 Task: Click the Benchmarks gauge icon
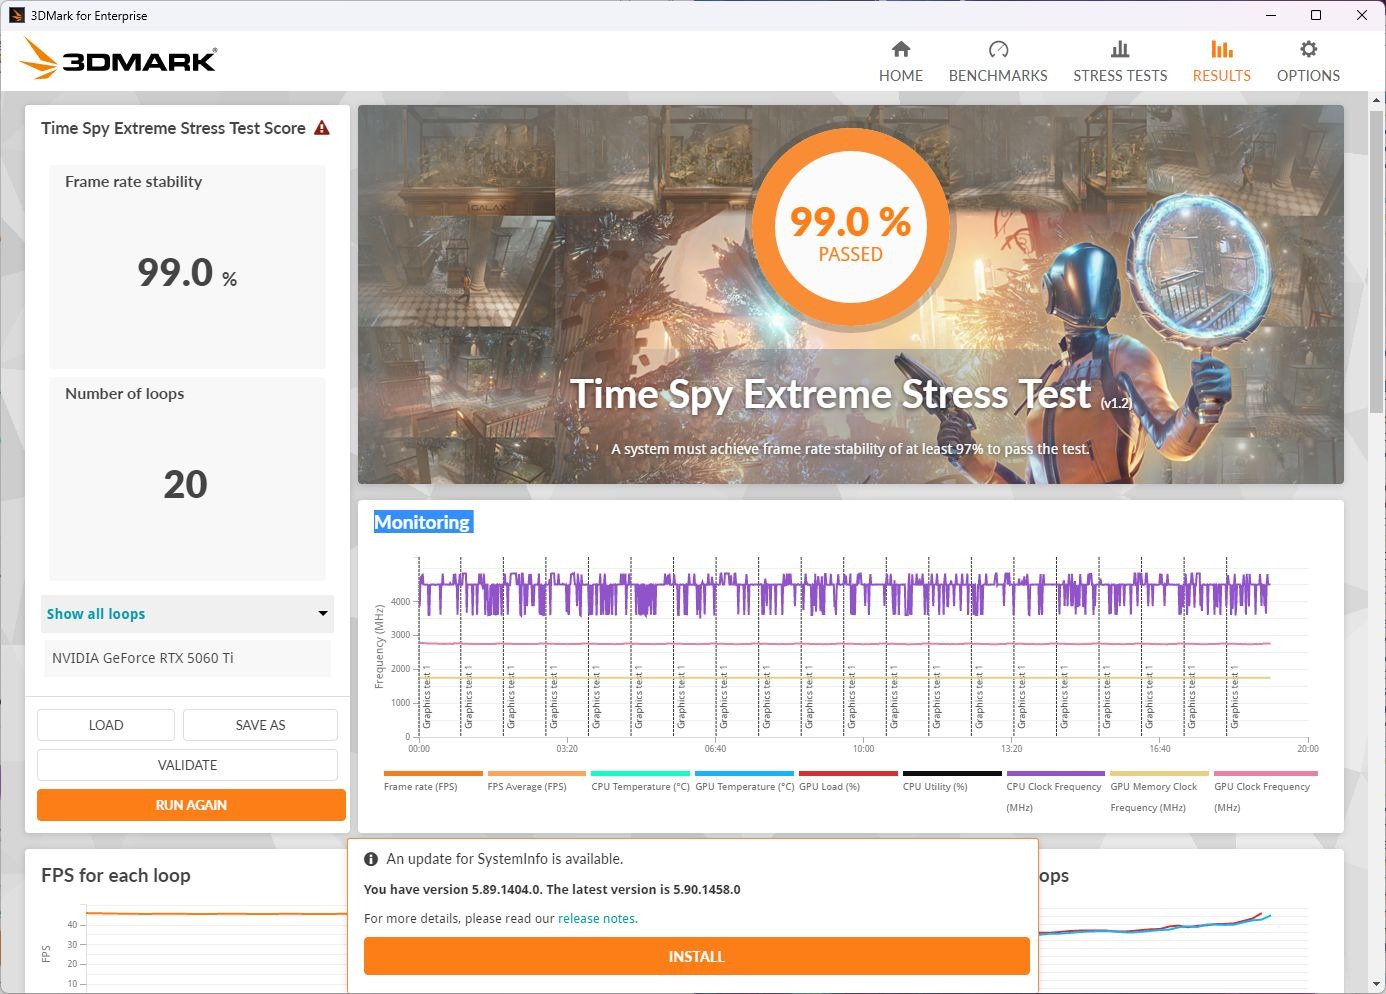pos(998,49)
